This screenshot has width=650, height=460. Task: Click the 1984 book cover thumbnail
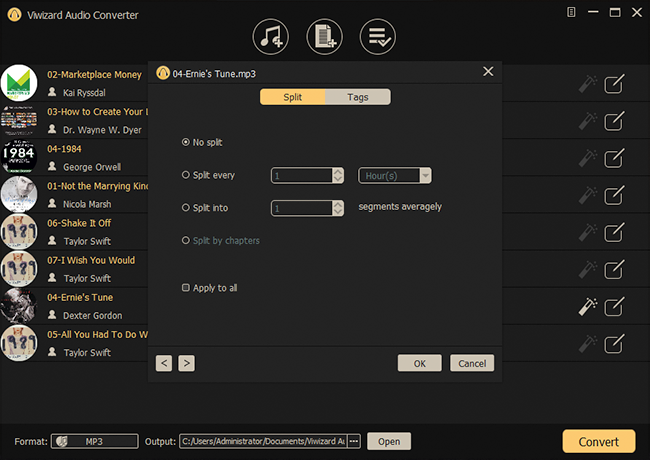(19, 157)
